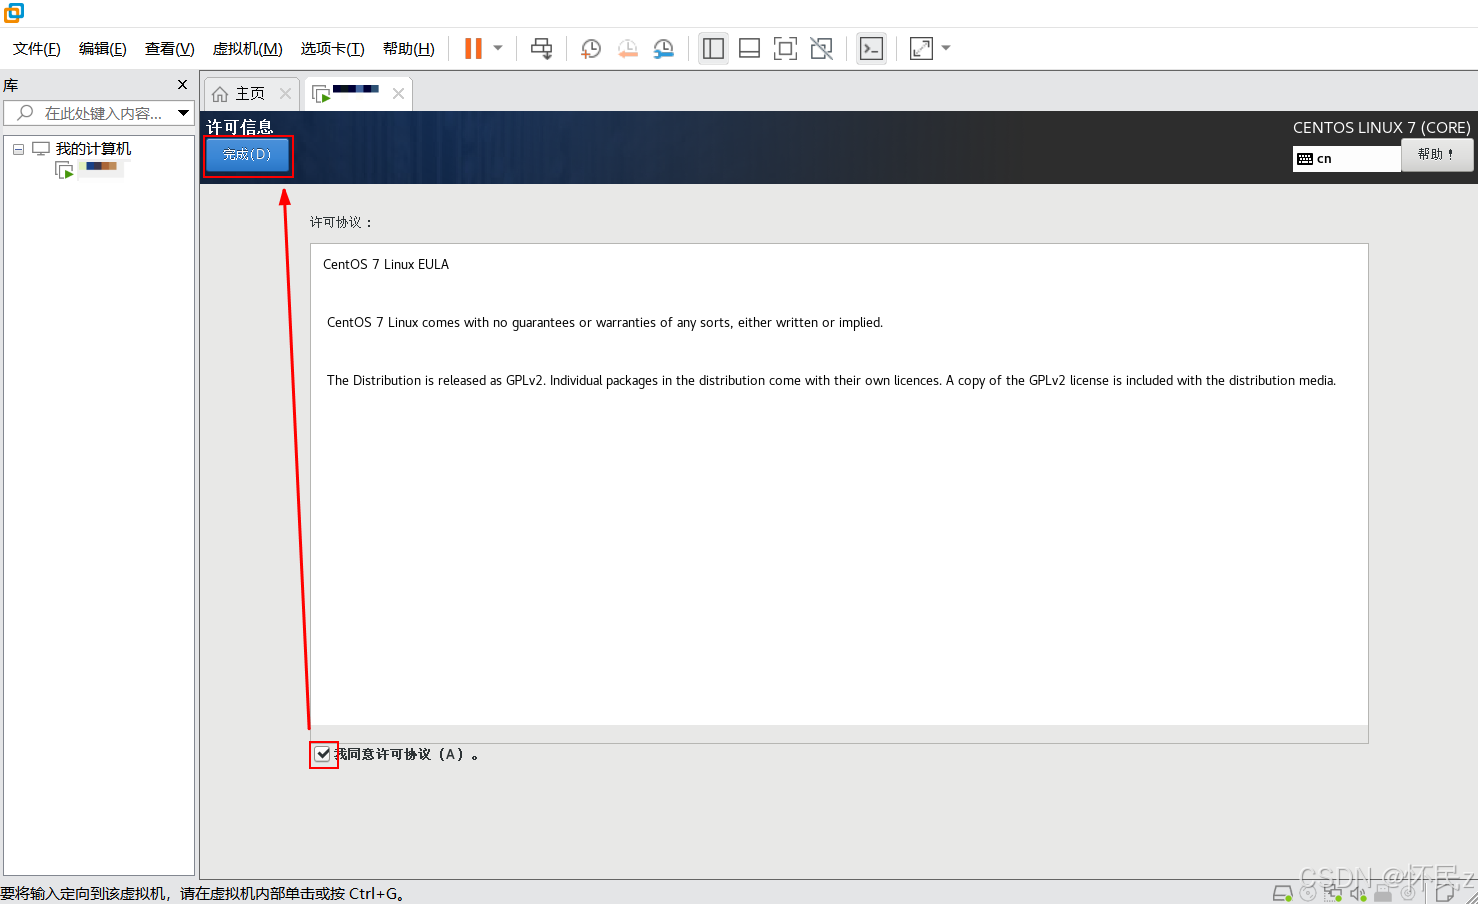Click network adapter icon in status bar
The image size is (1478, 904).
click(x=1333, y=893)
